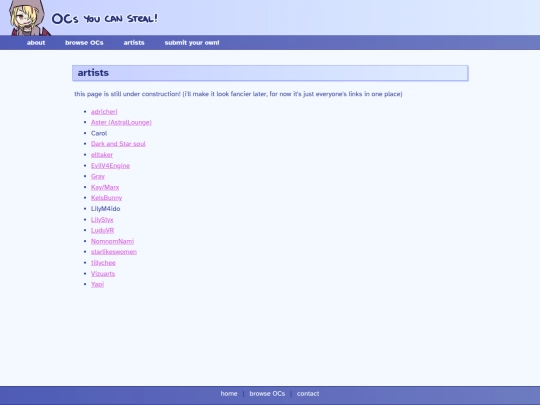
Task: Visit KelsBunny link
Action: click(106, 198)
